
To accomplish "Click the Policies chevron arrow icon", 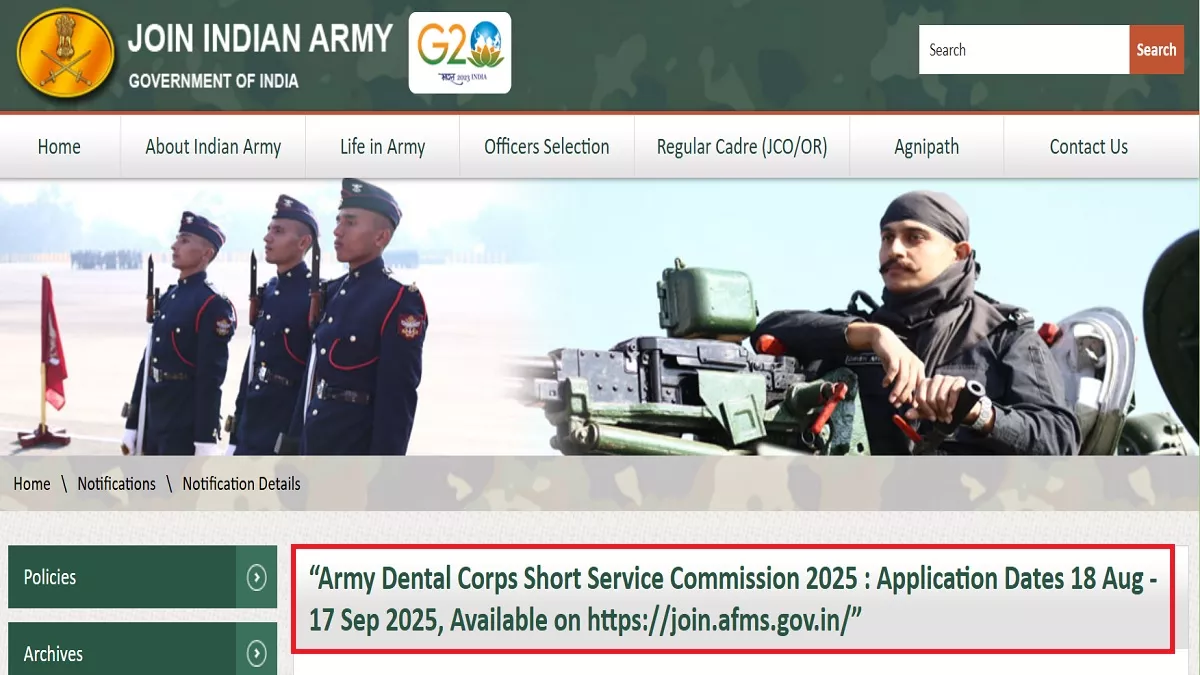I will 257,577.
